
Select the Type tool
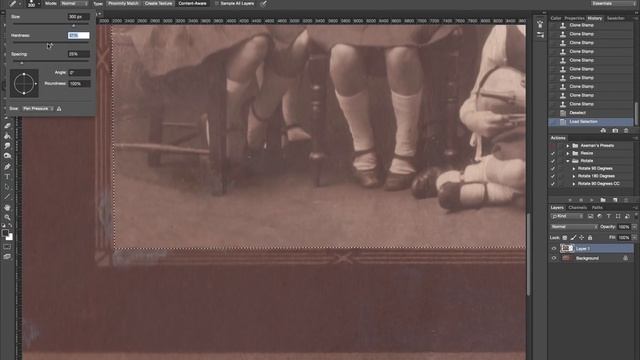(7, 176)
